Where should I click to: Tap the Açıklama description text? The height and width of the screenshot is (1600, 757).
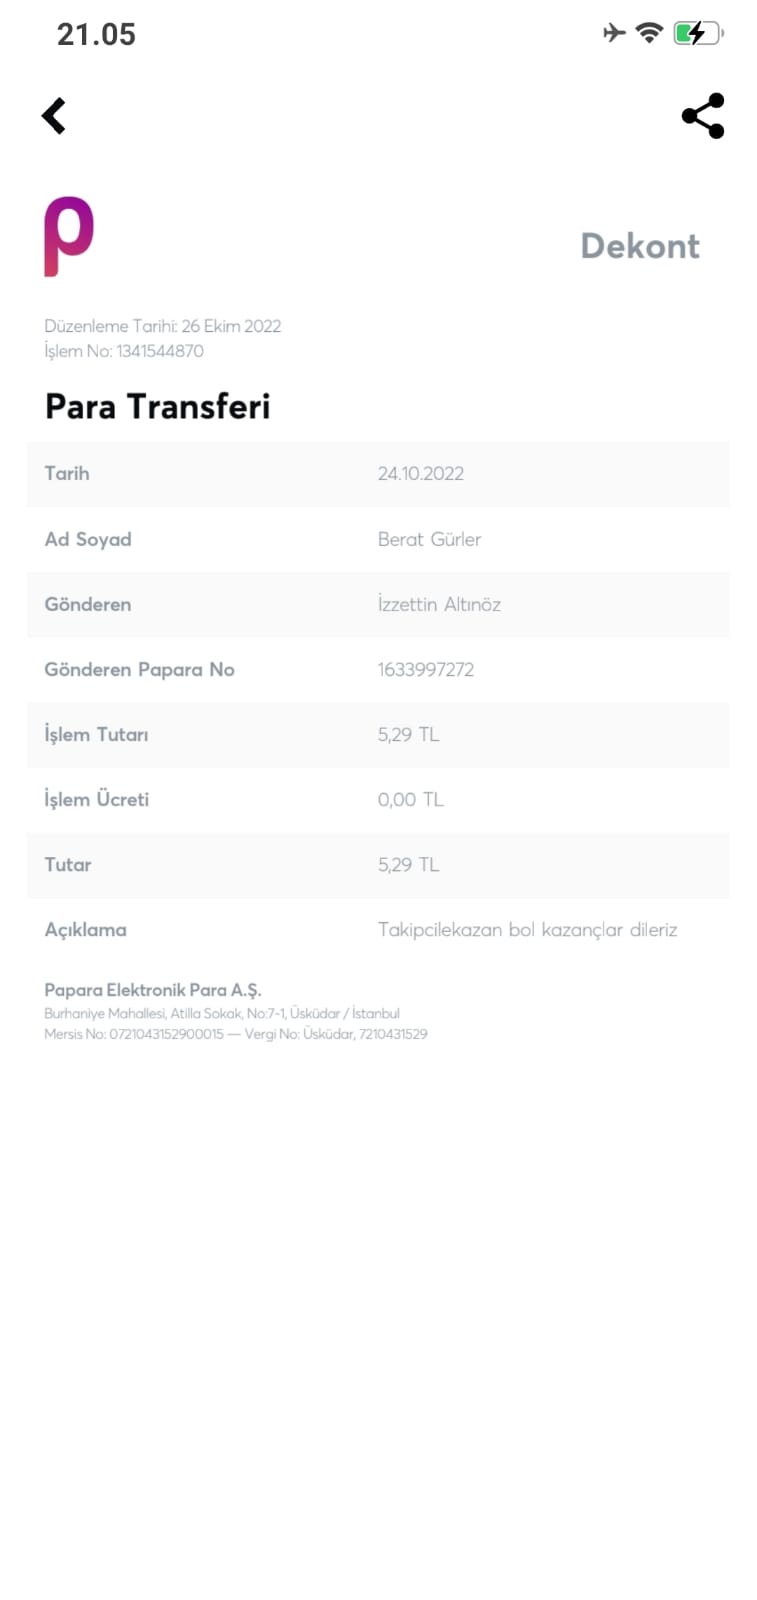coord(527,929)
